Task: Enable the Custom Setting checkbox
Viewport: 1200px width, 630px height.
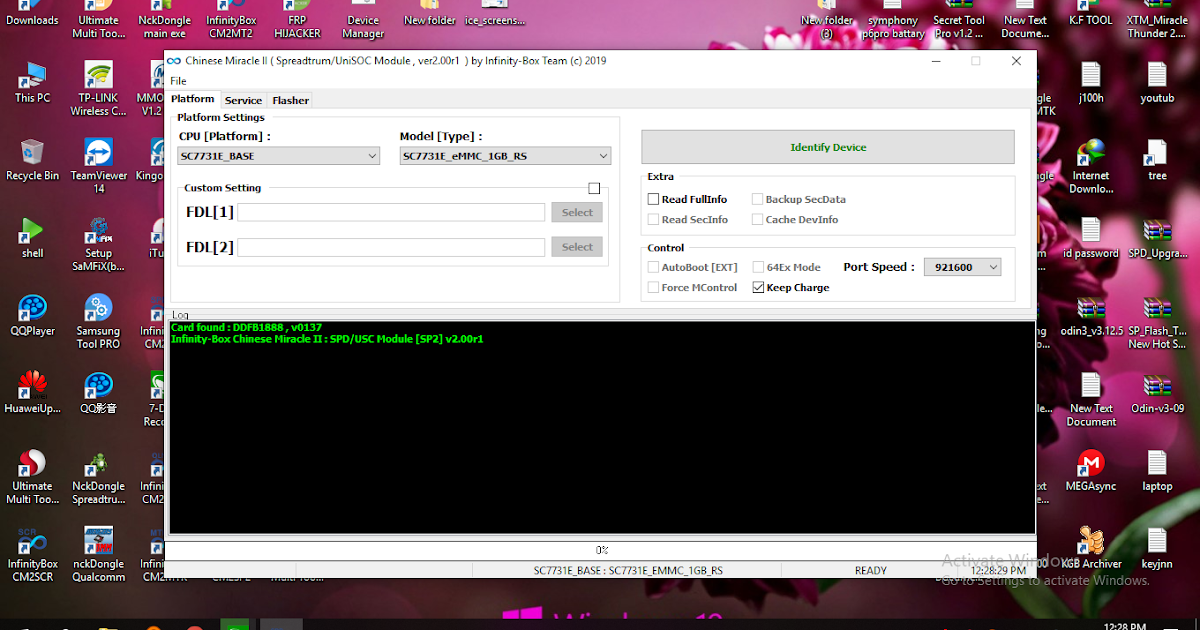Action: coord(594,188)
